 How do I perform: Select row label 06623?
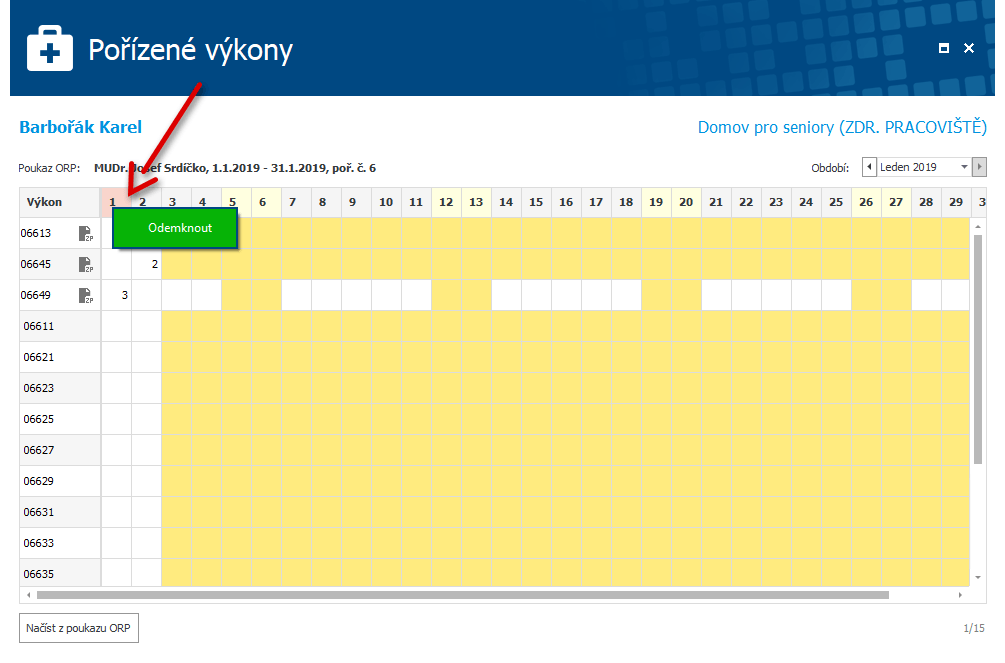[38, 388]
